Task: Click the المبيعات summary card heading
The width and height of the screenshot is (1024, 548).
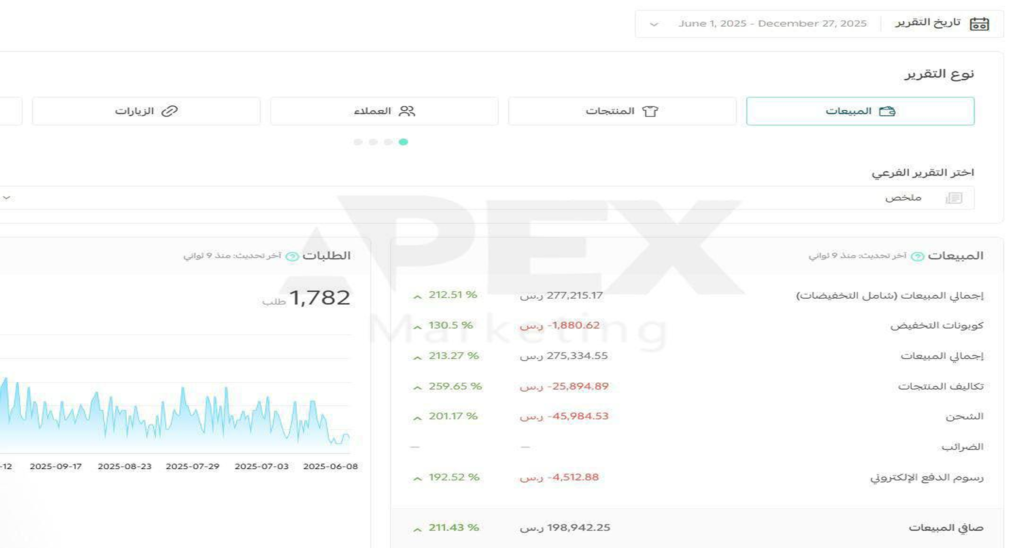Action: [x=955, y=256]
